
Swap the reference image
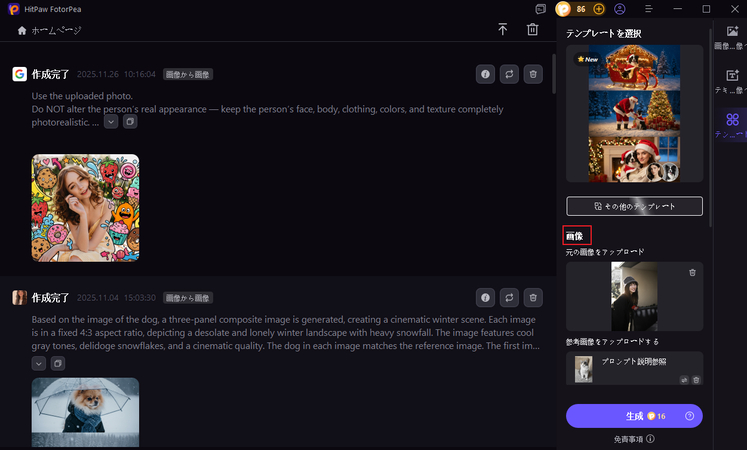[x=684, y=380]
